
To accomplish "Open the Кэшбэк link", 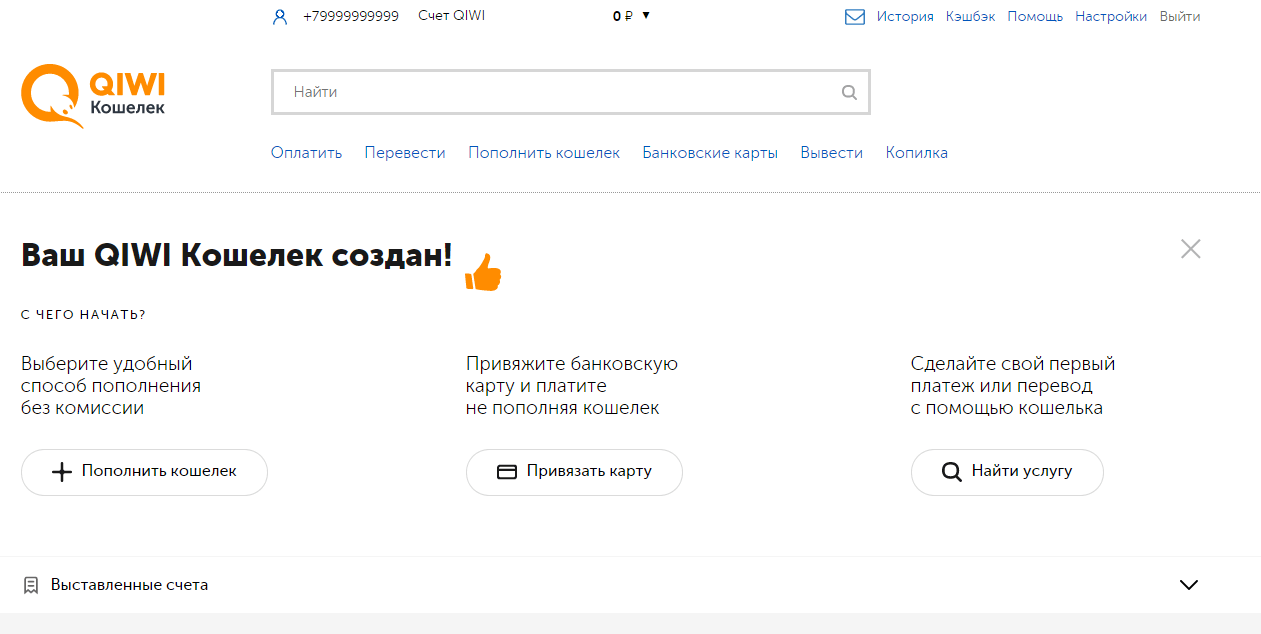I will pos(971,17).
